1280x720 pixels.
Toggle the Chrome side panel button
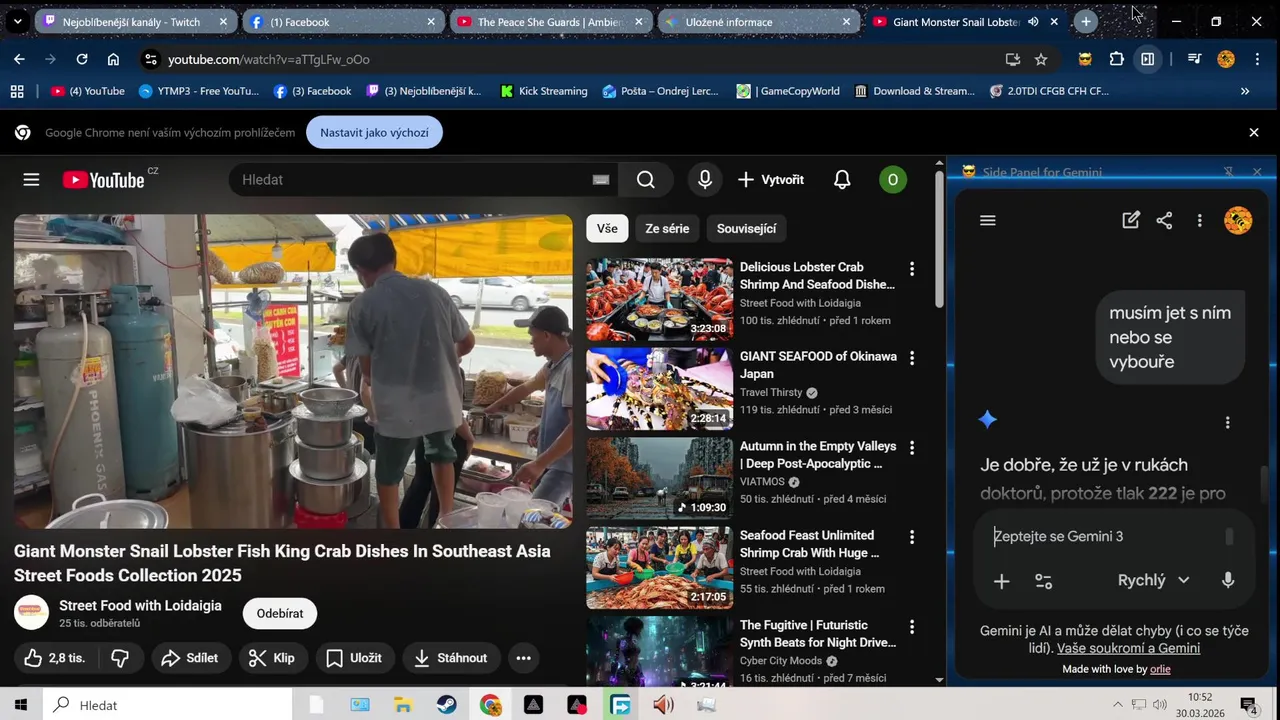pos(1148,59)
